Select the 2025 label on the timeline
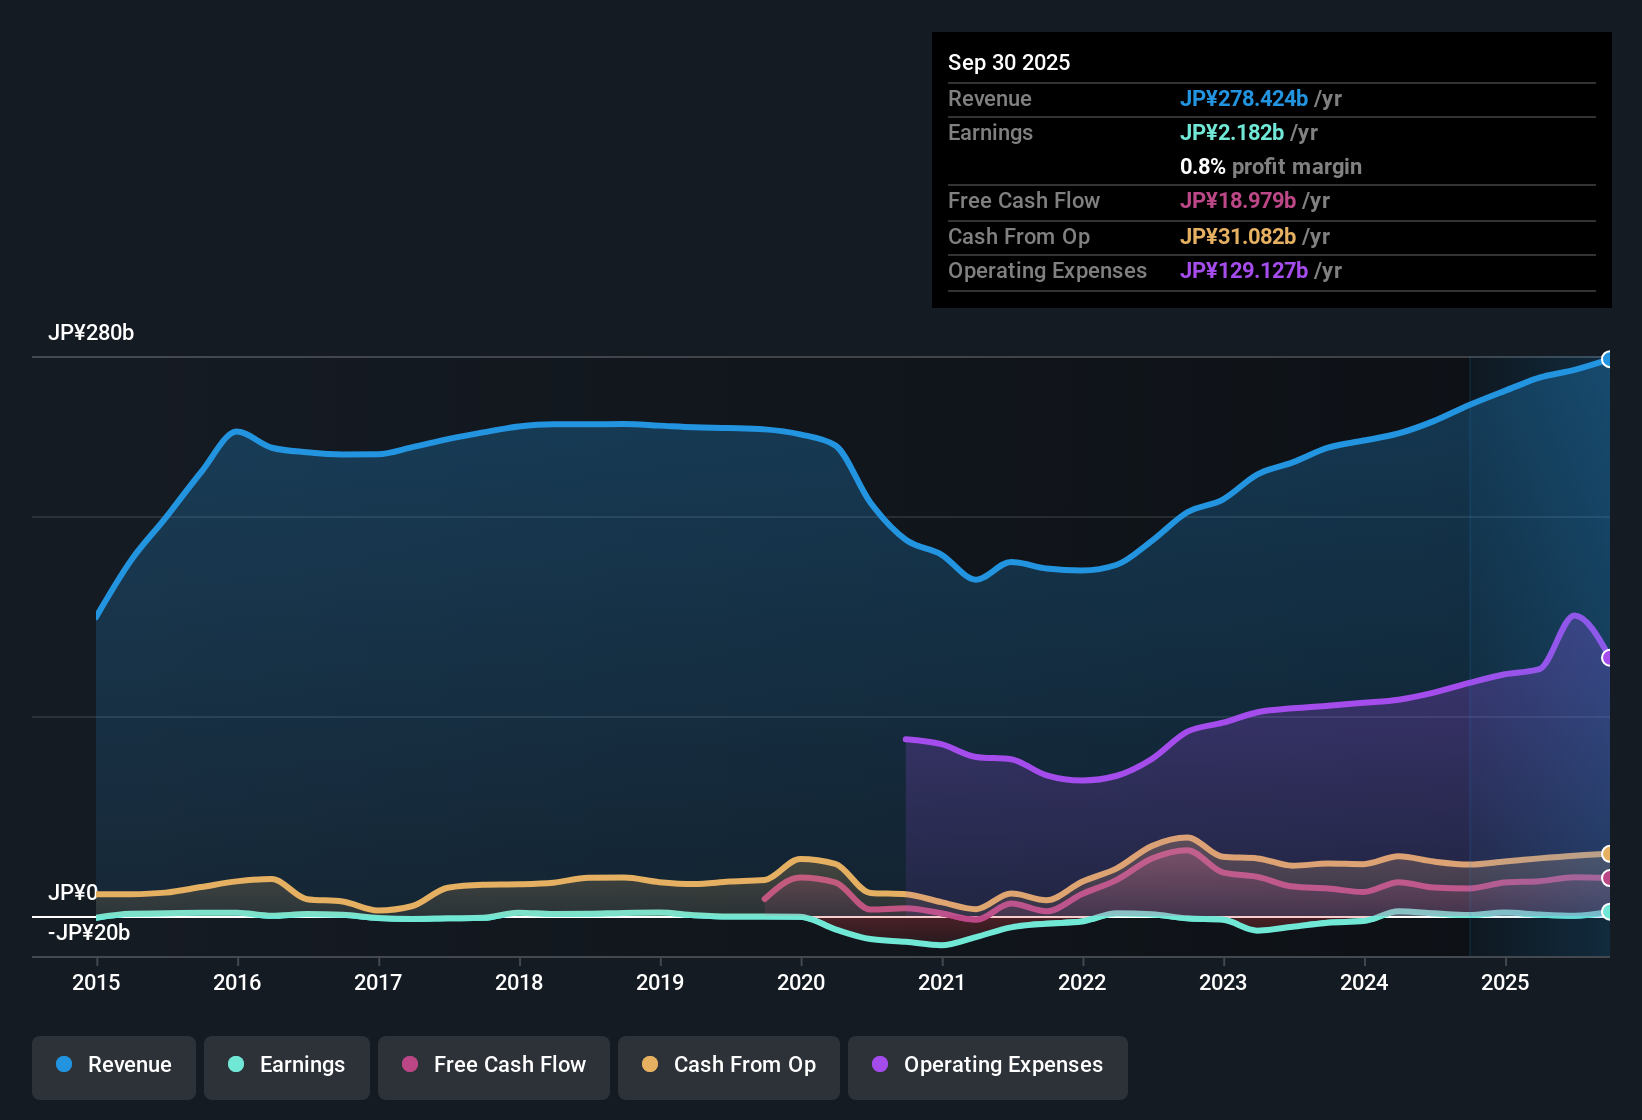The image size is (1642, 1120). click(x=1506, y=983)
